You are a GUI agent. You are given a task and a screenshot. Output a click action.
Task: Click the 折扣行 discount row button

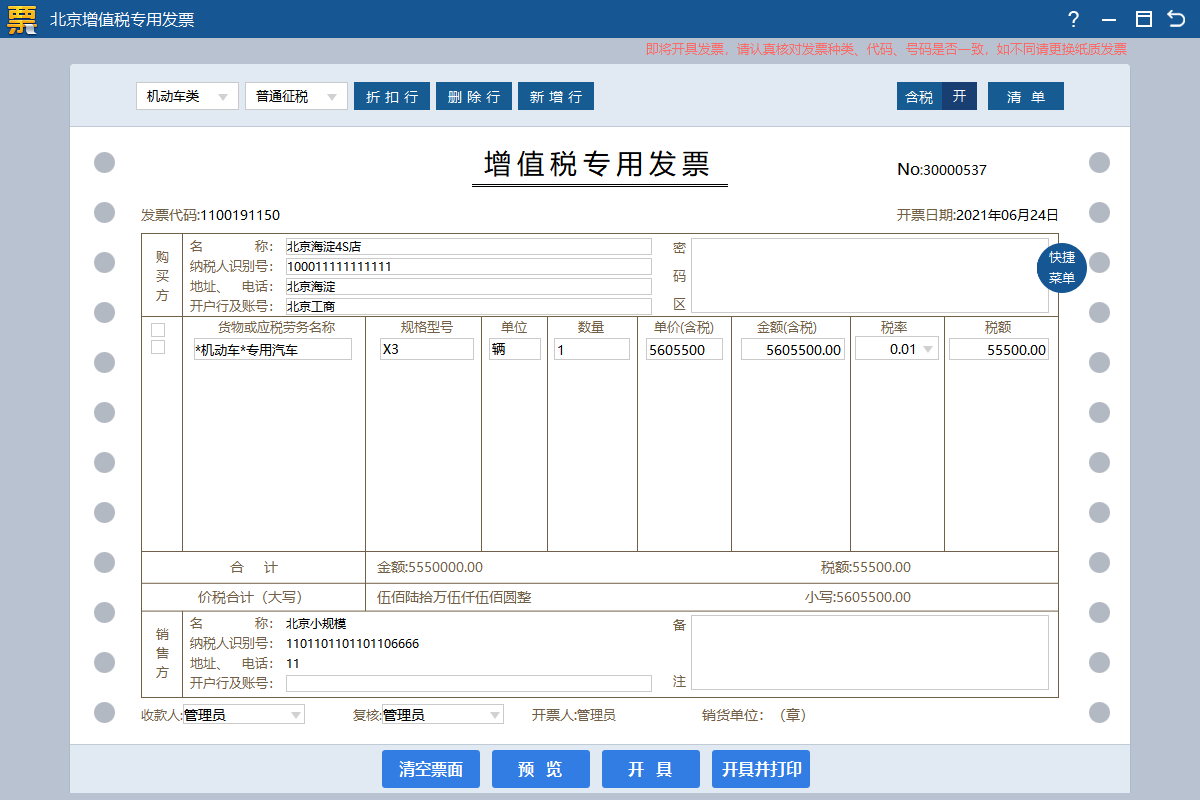click(392, 96)
